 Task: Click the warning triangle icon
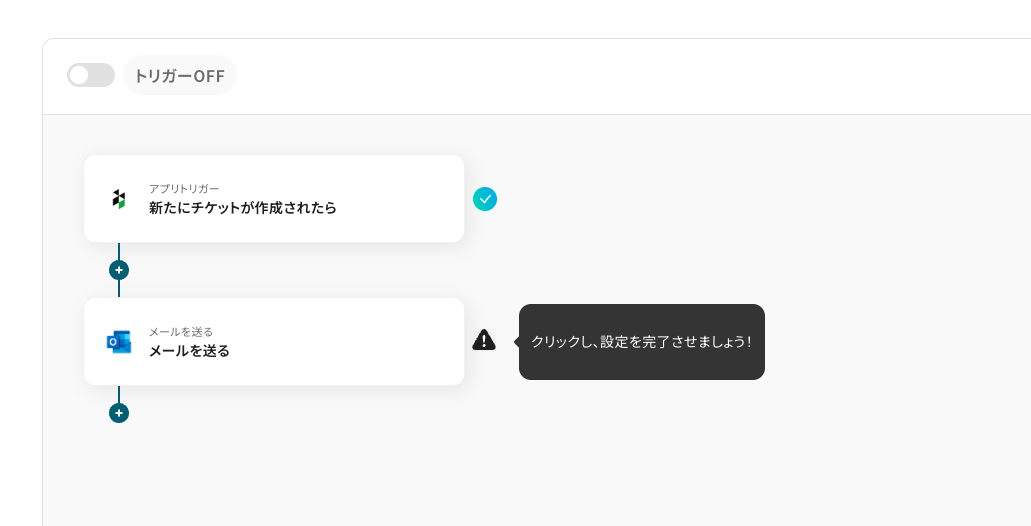tap(484, 341)
